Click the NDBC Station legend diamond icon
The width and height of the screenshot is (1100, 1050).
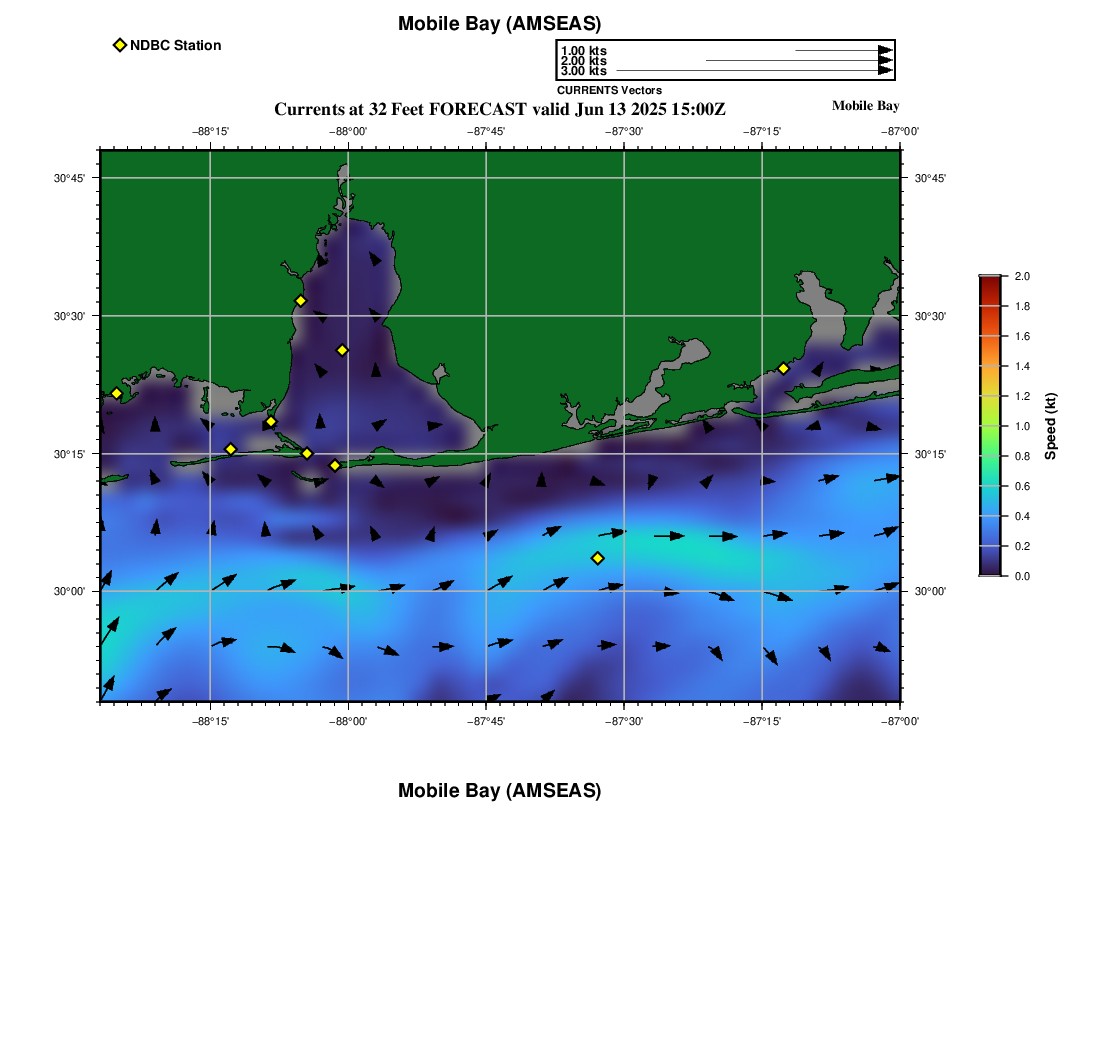(x=120, y=45)
